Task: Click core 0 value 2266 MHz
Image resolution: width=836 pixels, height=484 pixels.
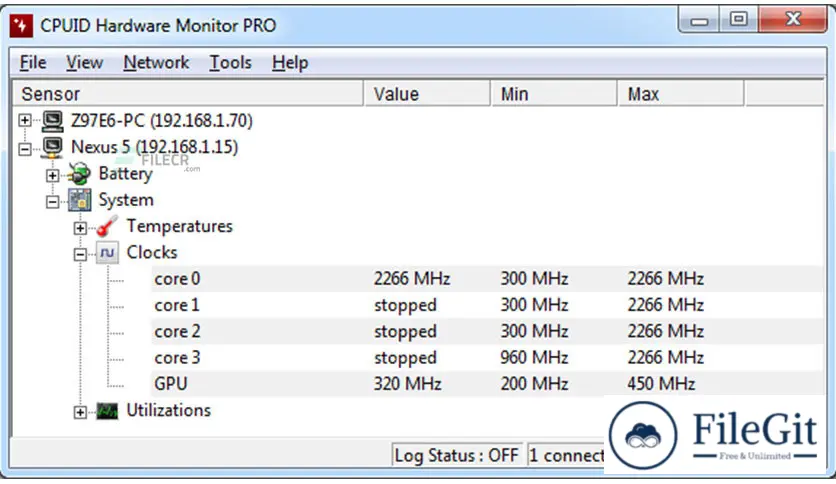Action: 412,279
